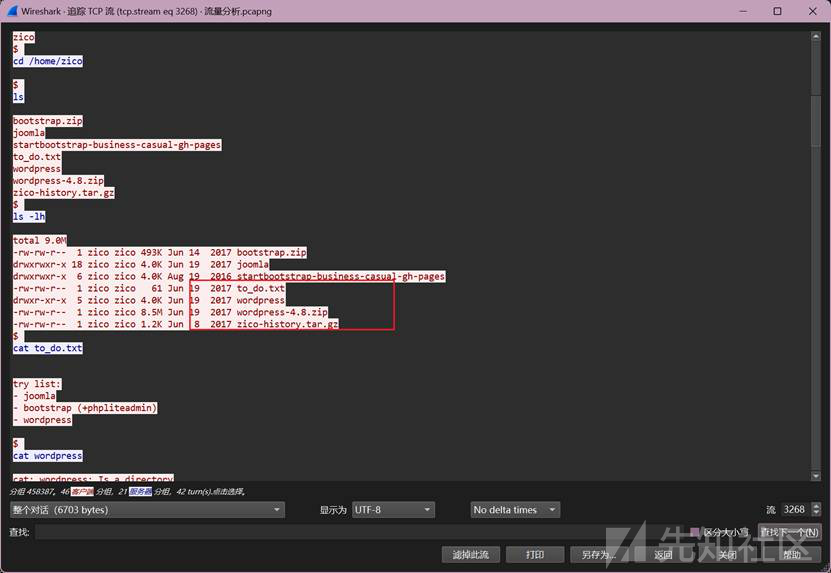This screenshot has height=573, width=831.
Task: Click the red 客户端 client label in status
Action: 82,491
